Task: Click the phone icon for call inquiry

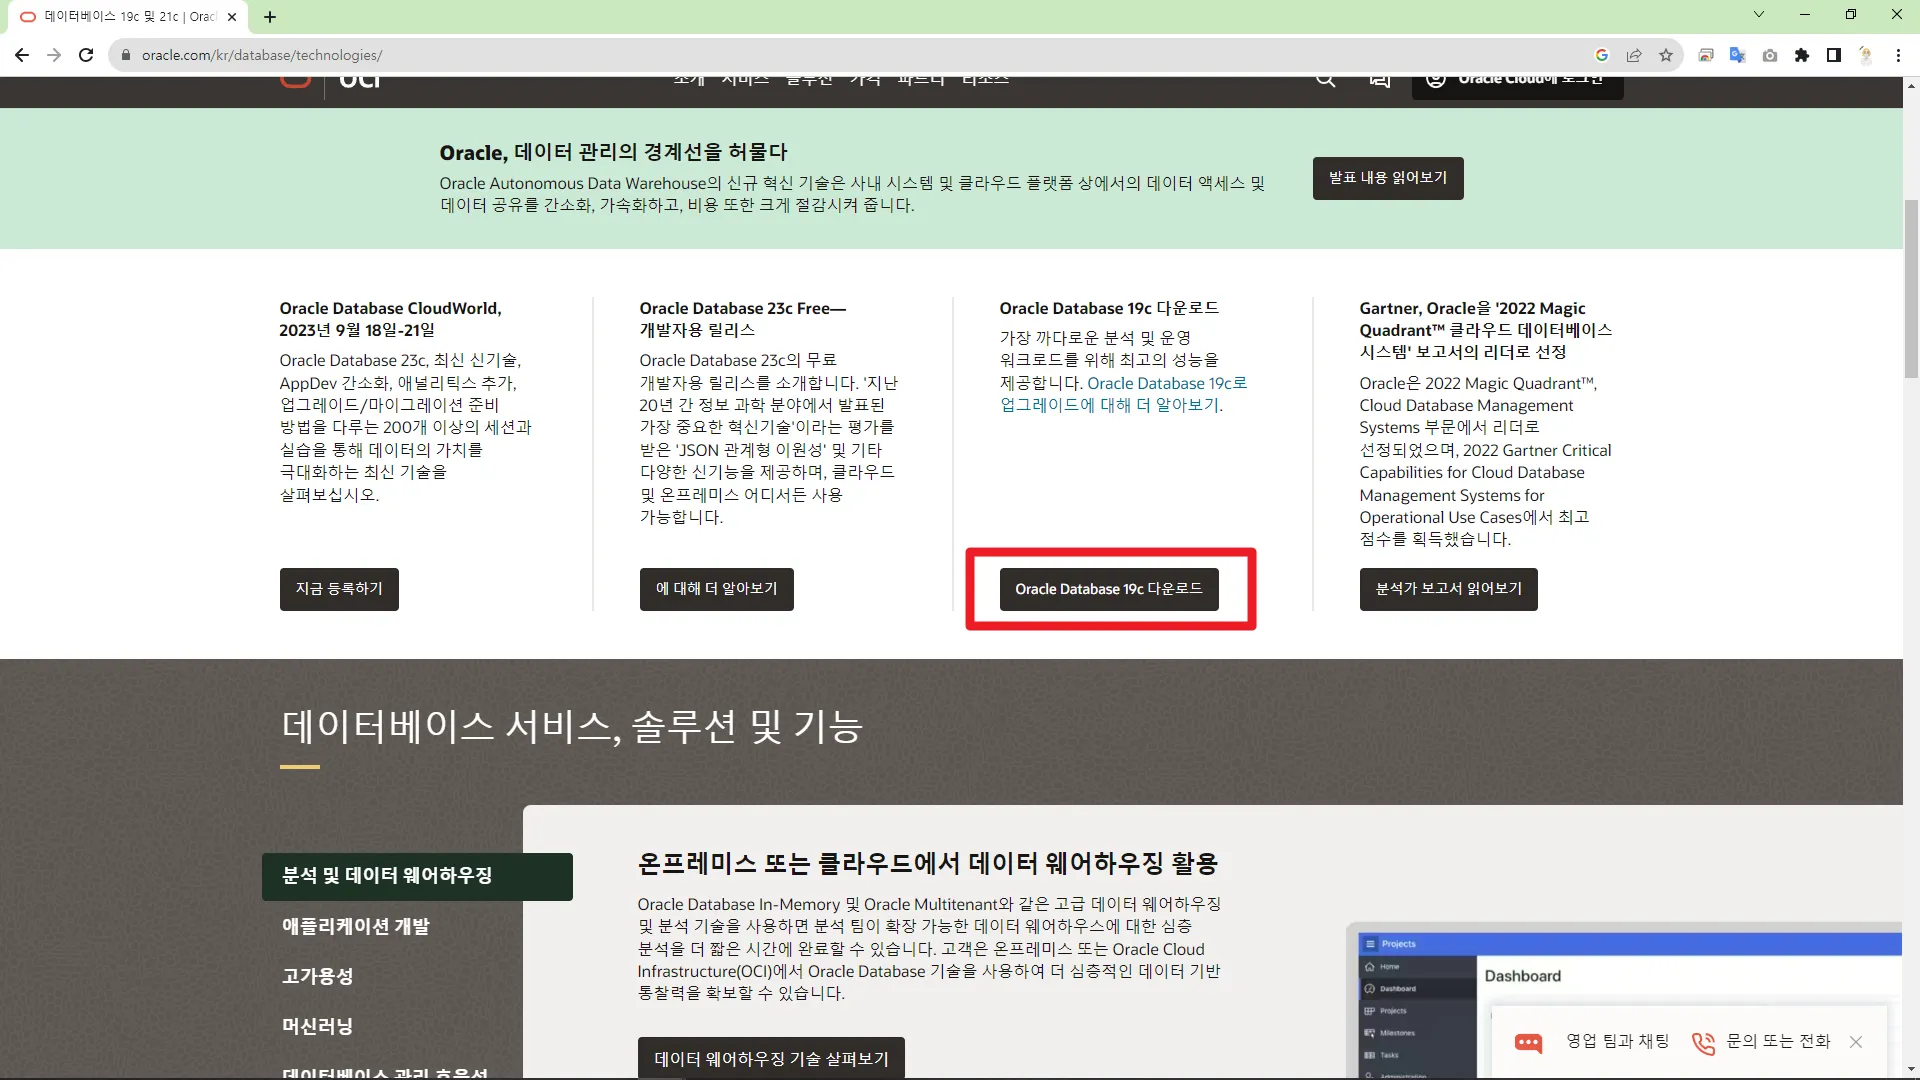Action: click(1702, 1042)
